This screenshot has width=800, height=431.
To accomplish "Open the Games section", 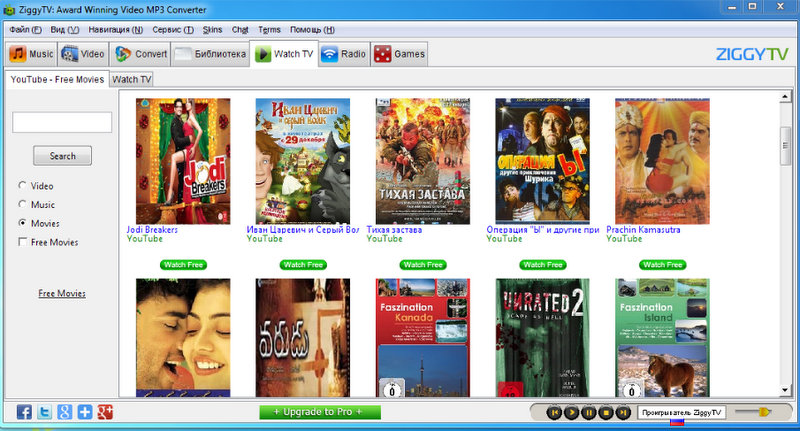I will tap(399, 54).
